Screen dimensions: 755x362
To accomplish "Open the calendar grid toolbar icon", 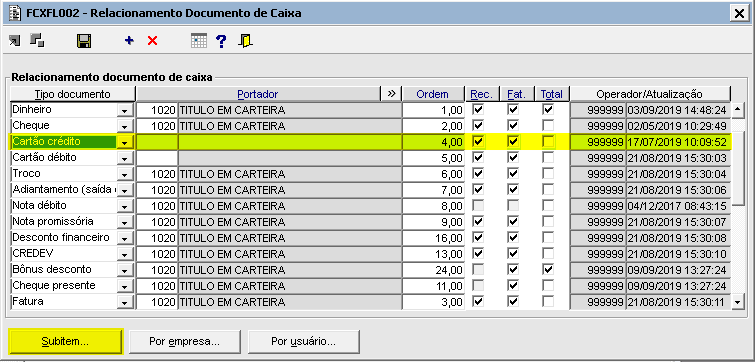I will point(199,41).
